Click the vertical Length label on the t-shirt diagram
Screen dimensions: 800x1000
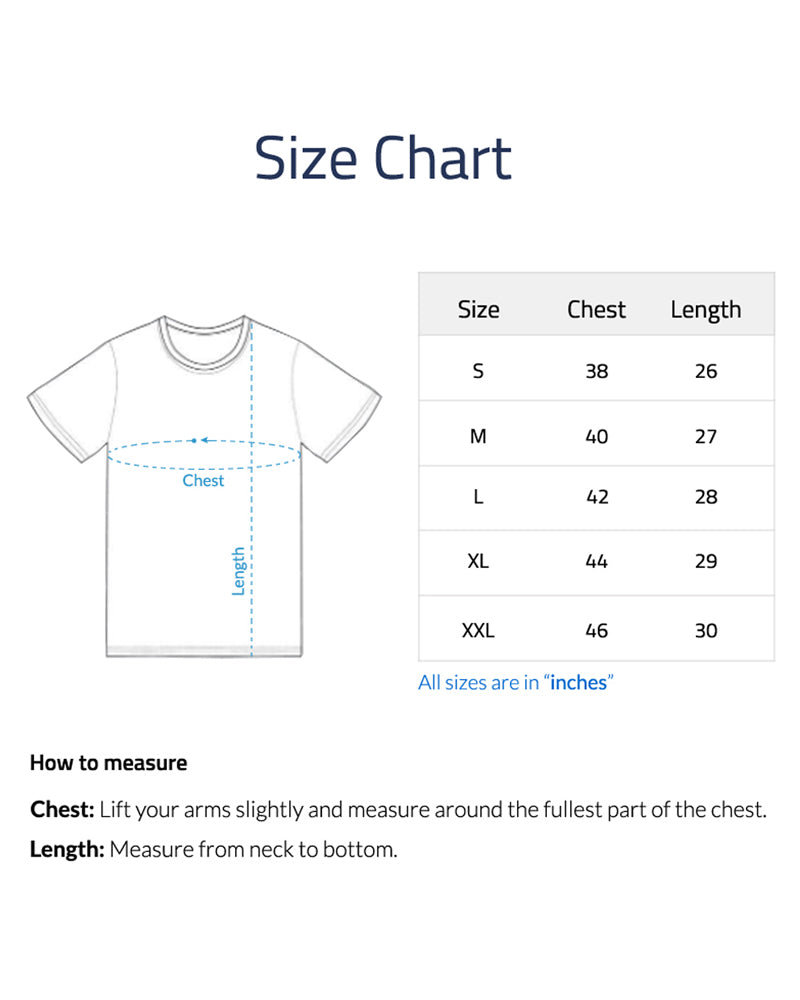tap(239, 571)
